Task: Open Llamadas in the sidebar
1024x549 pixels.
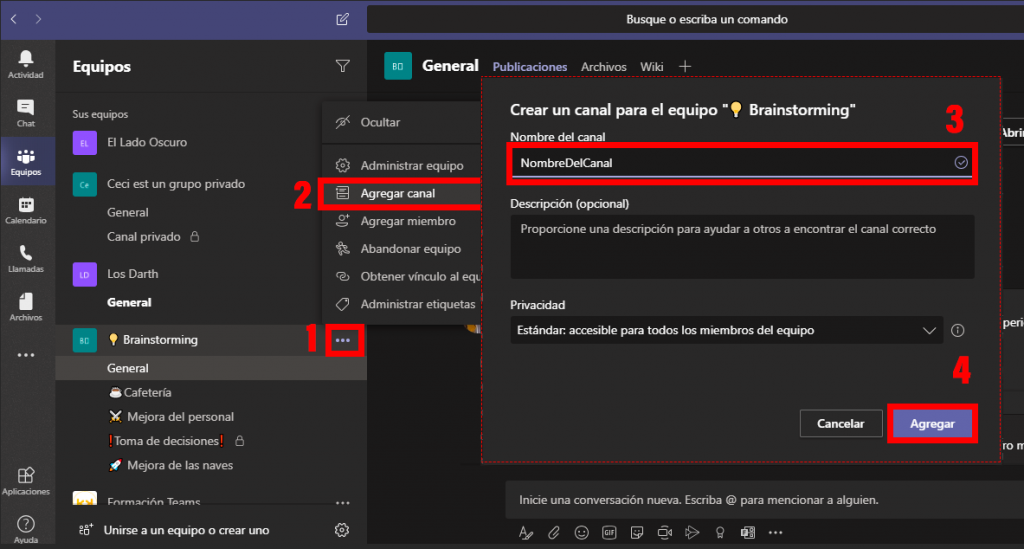Action: [25, 258]
